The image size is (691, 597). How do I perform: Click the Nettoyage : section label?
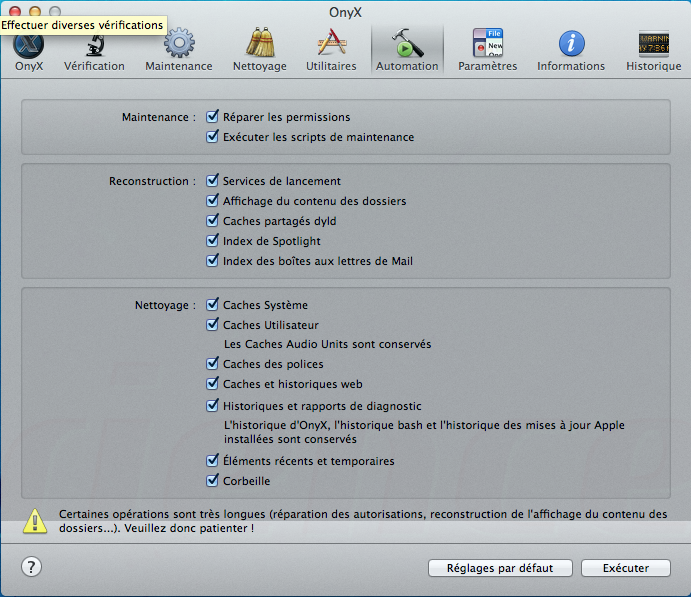[165, 305]
